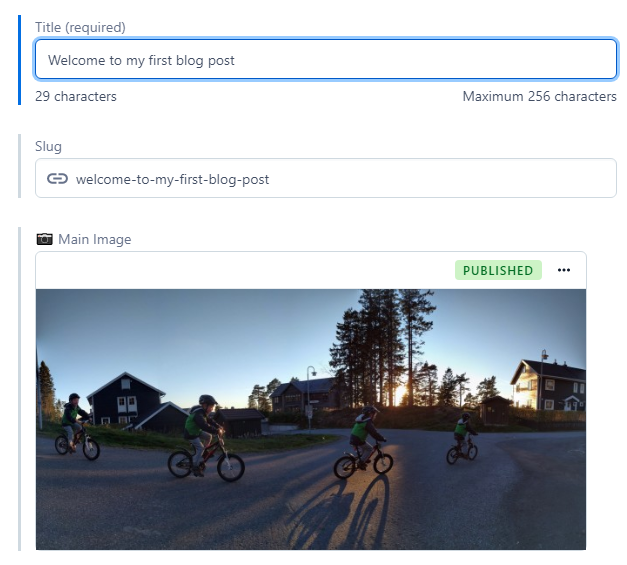Click the "29 characters" counter text
This screenshot has height=565, width=627.
click(x=76, y=96)
